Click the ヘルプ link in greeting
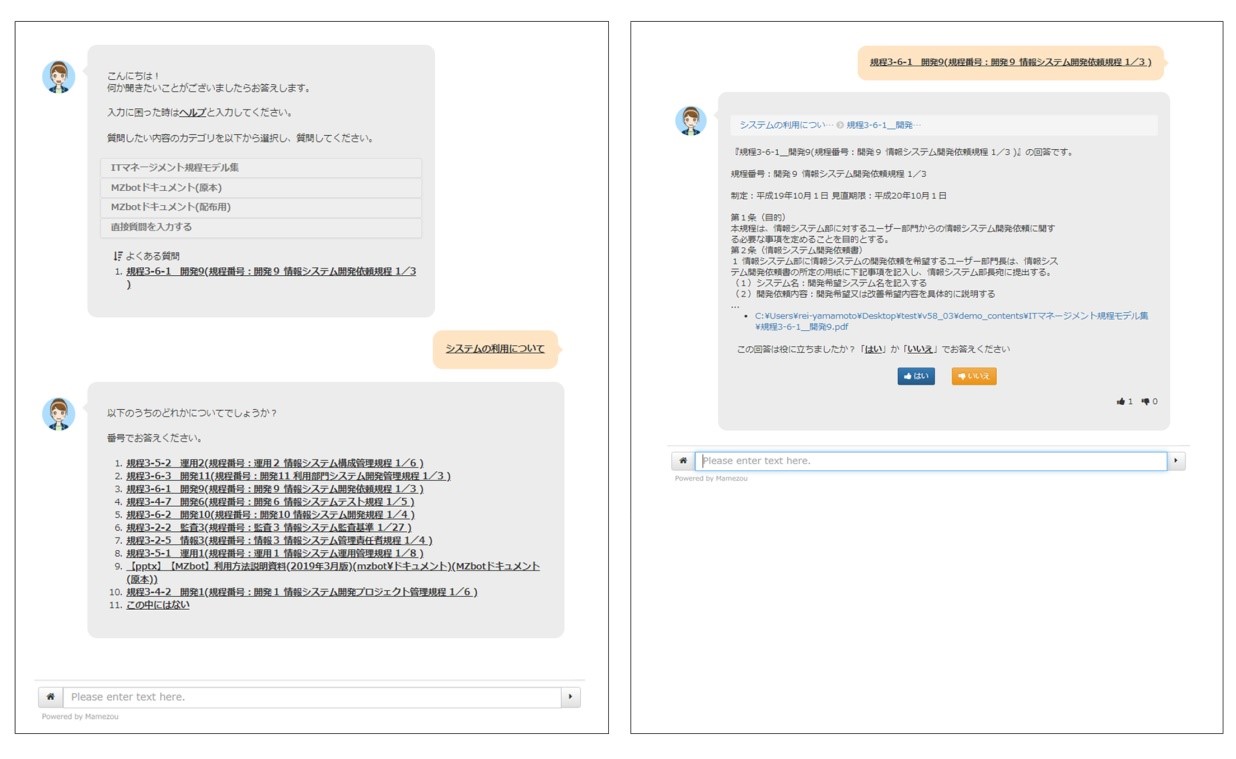 point(193,113)
